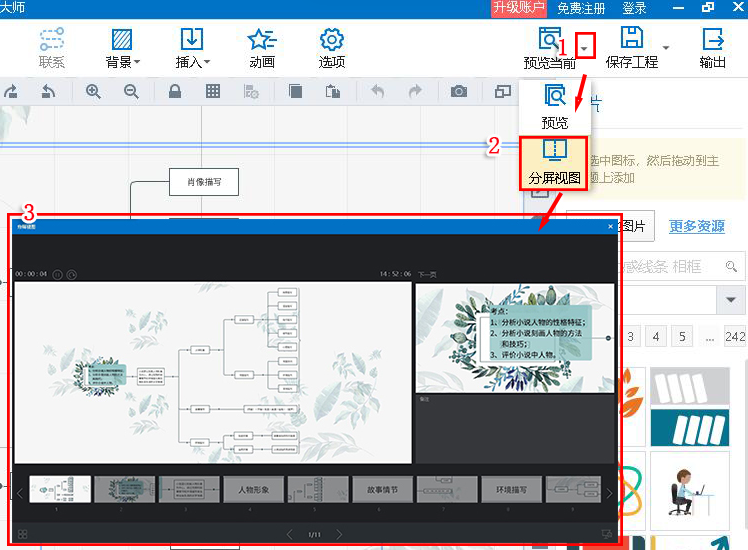This screenshot has height=550, width=748.
Task: Click the zoom in magnifier icon
Action: tap(93, 92)
